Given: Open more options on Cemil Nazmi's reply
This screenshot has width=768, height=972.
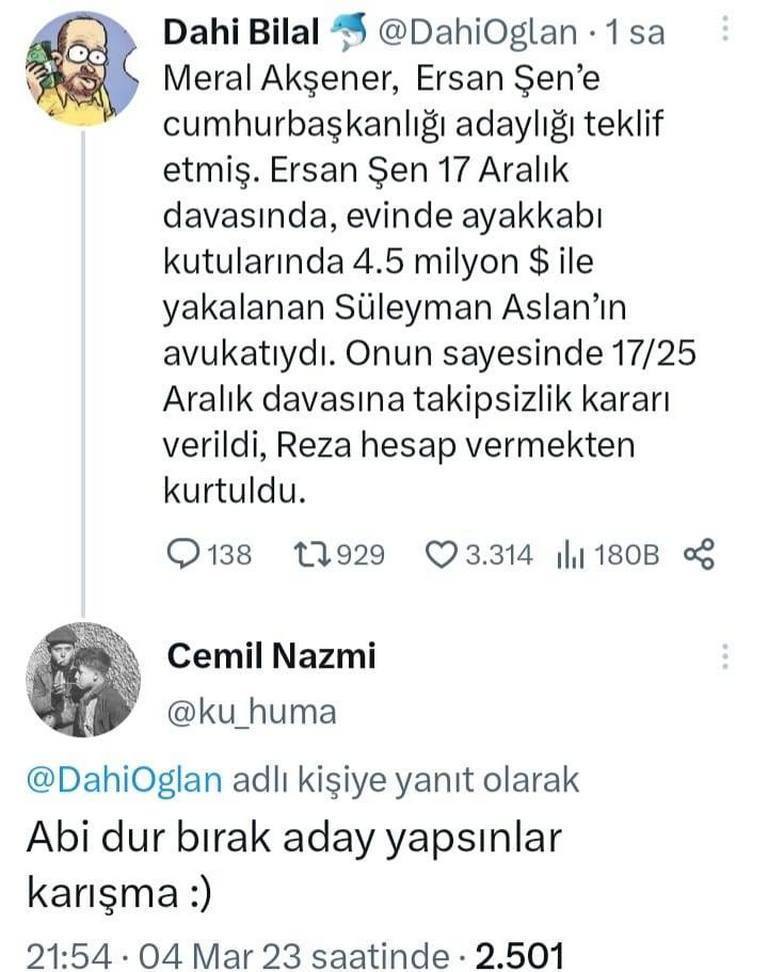Looking at the screenshot, I should pos(725,656).
